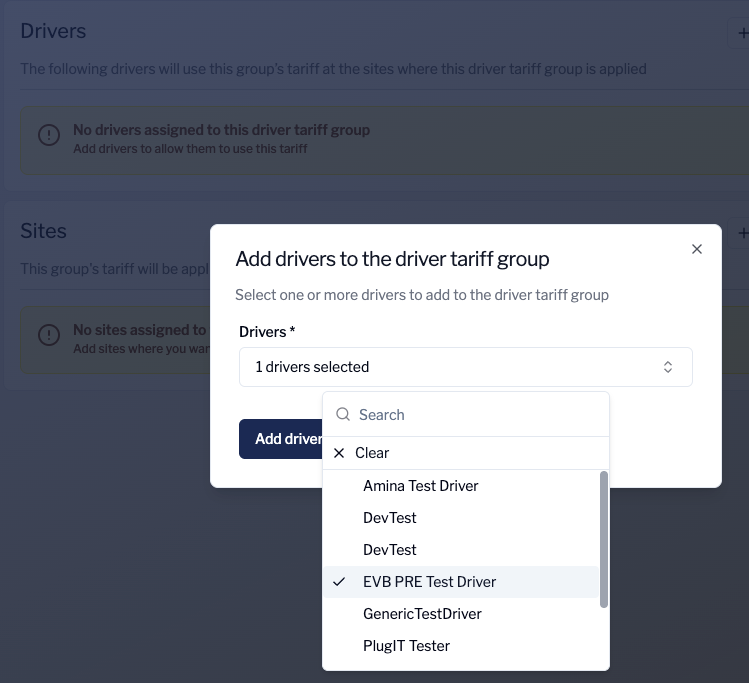Pick the second DevTest entry
This screenshot has height=683, width=749.
pos(390,550)
